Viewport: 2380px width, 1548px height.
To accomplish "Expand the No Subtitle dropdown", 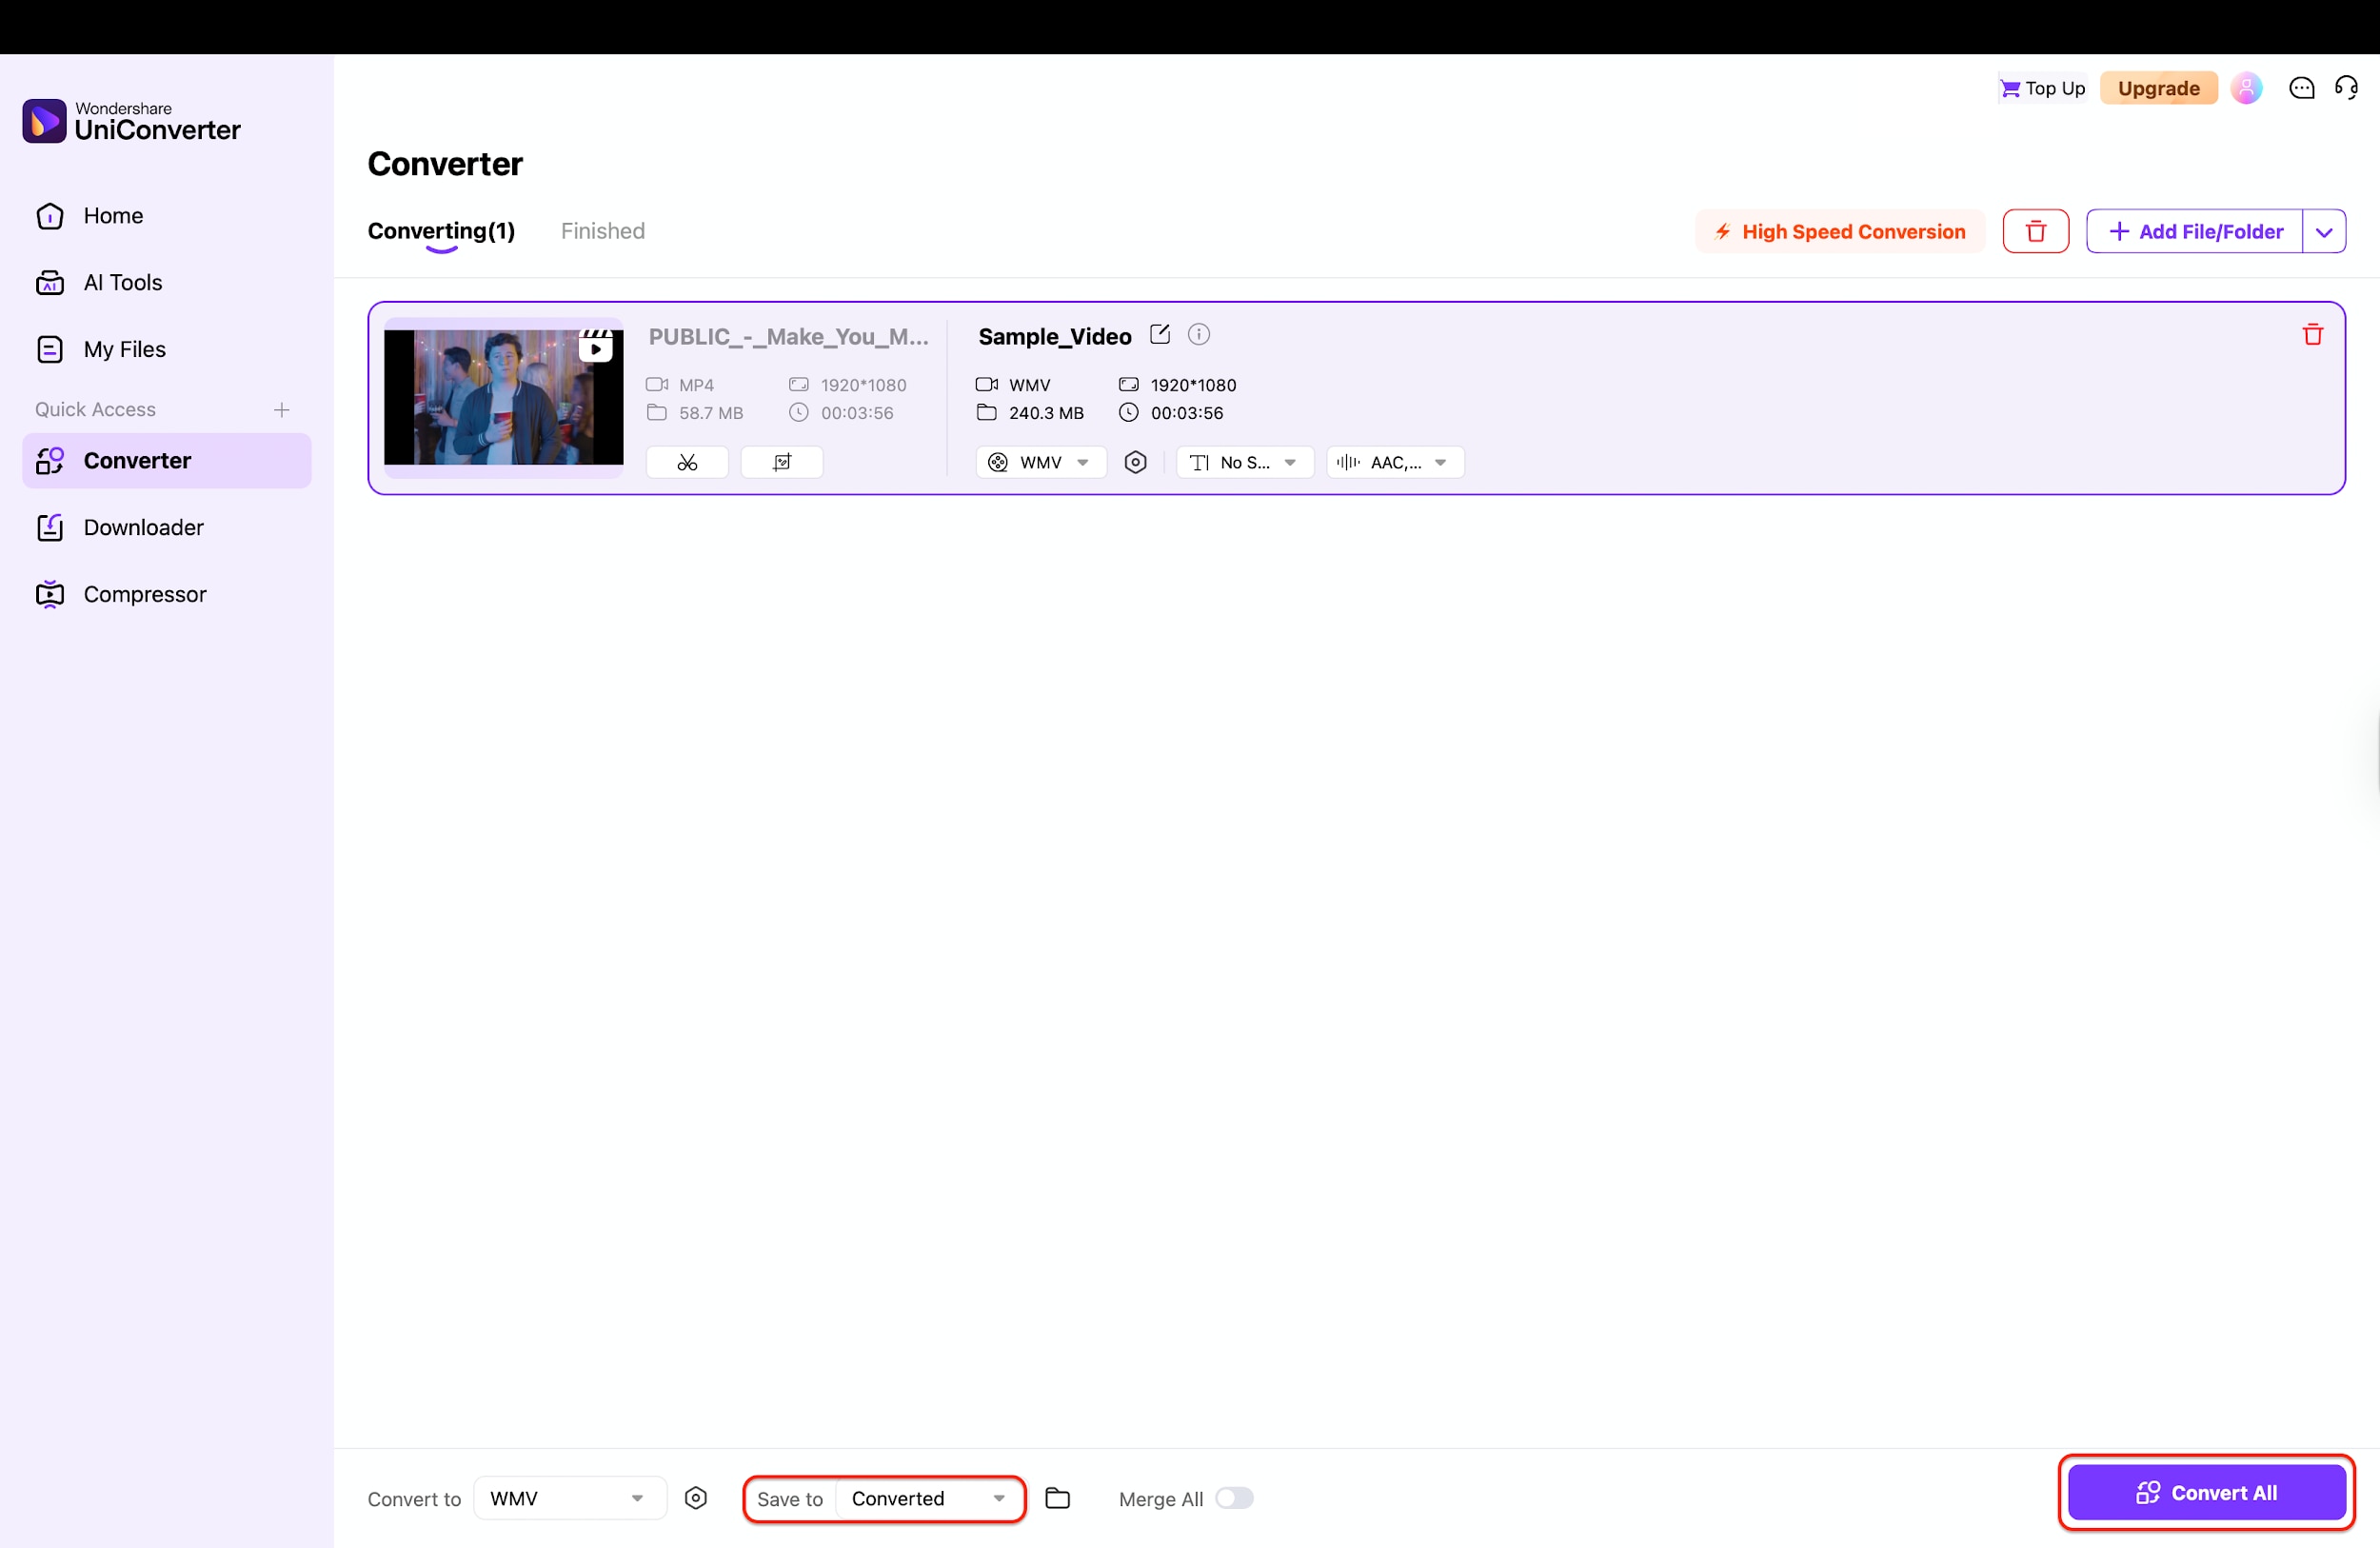I will pyautogui.click(x=1244, y=462).
